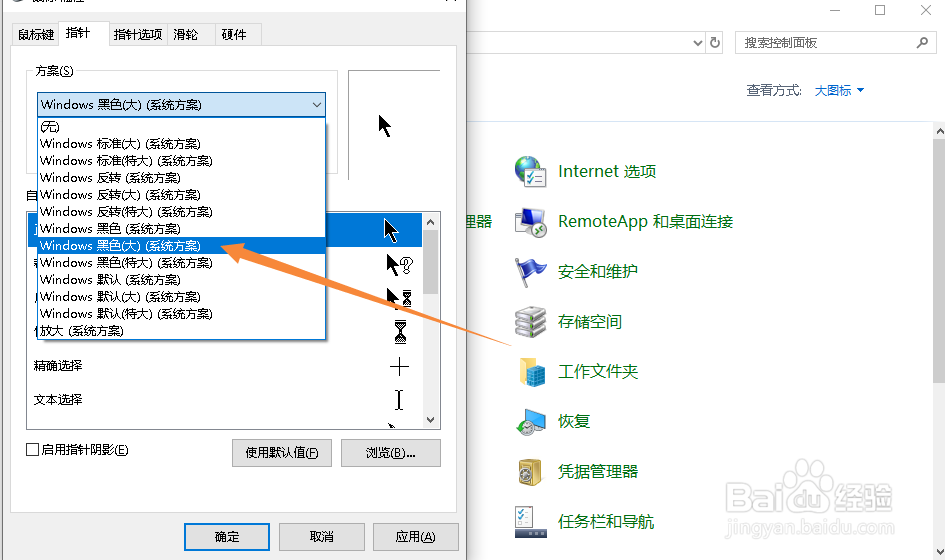This screenshot has width=945, height=560.
Task: Switch to the 指针 tab
Action: (84, 33)
